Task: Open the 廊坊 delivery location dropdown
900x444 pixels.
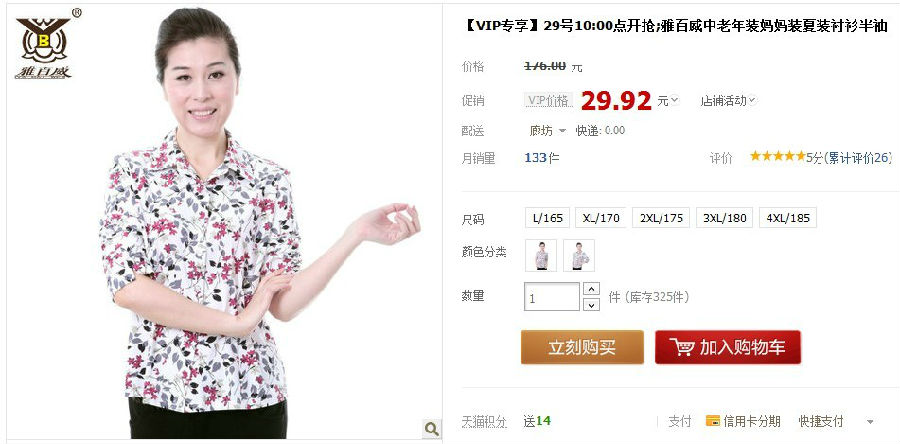Action: 548,131
